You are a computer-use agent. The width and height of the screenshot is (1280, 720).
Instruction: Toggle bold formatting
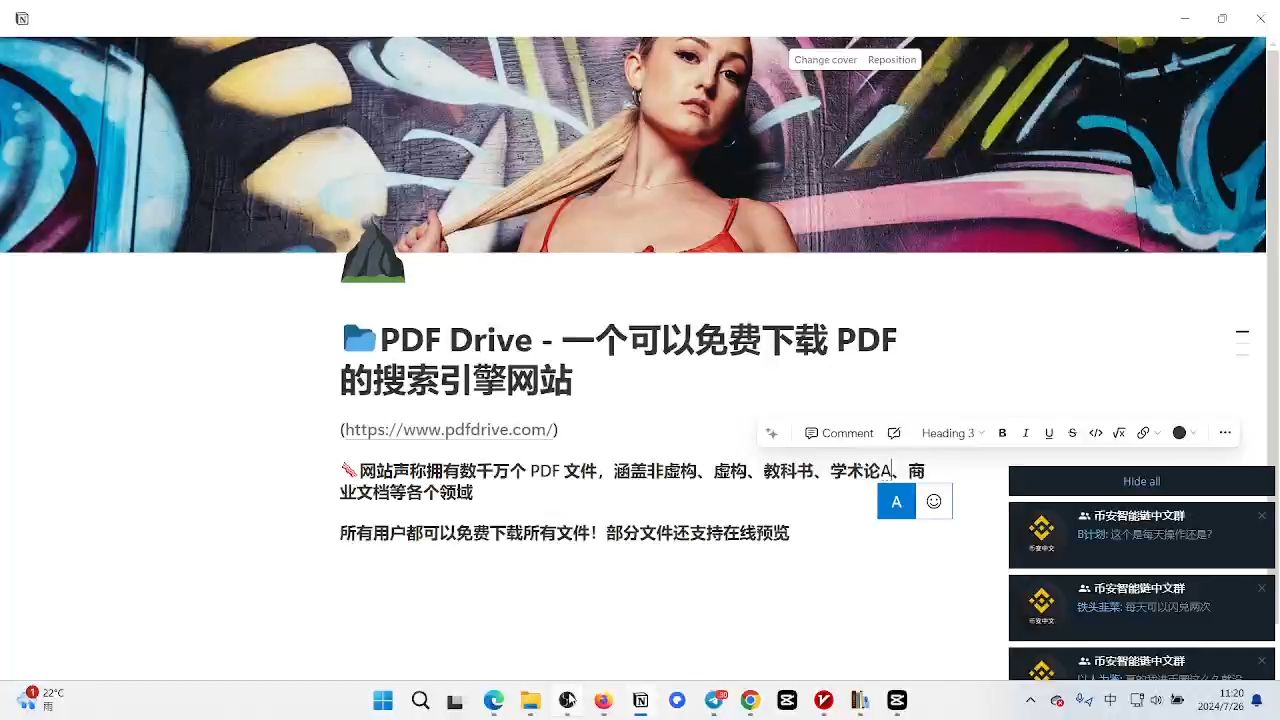(x=1002, y=433)
